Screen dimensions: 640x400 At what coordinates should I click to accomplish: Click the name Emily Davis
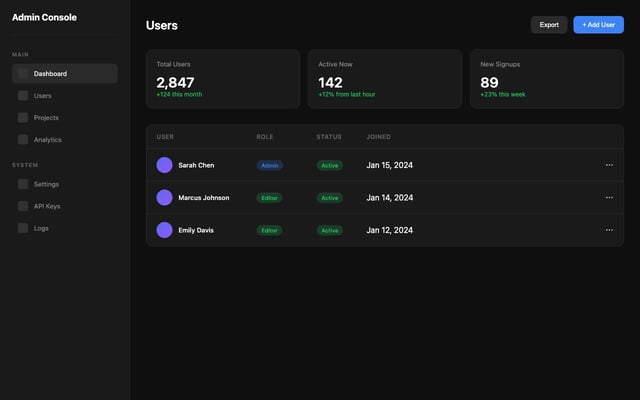(x=196, y=230)
